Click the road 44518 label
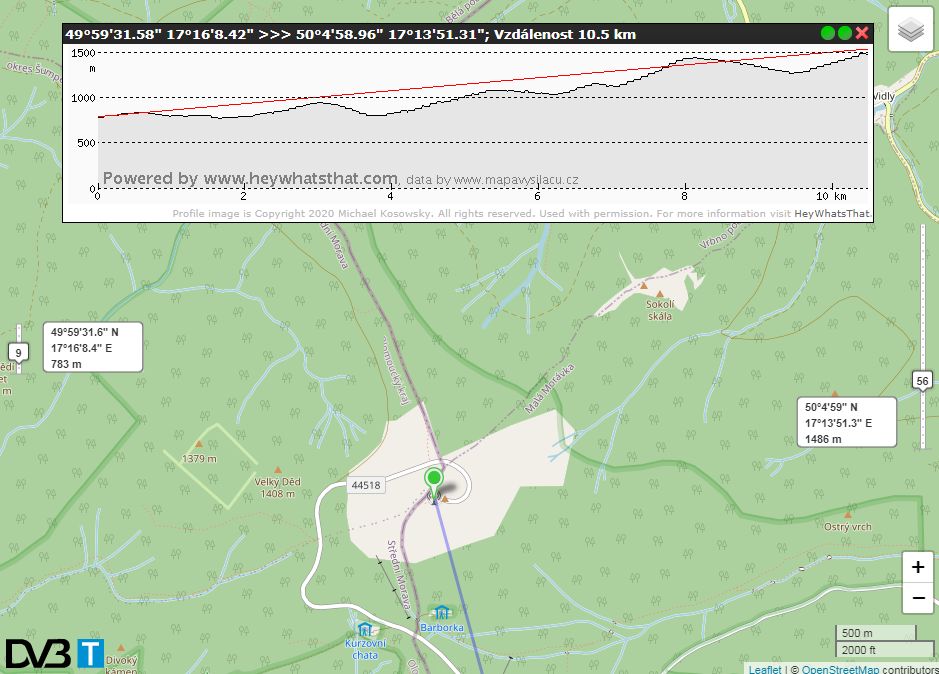The height and width of the screenshot is (674, 939). (x=366, y=485)
